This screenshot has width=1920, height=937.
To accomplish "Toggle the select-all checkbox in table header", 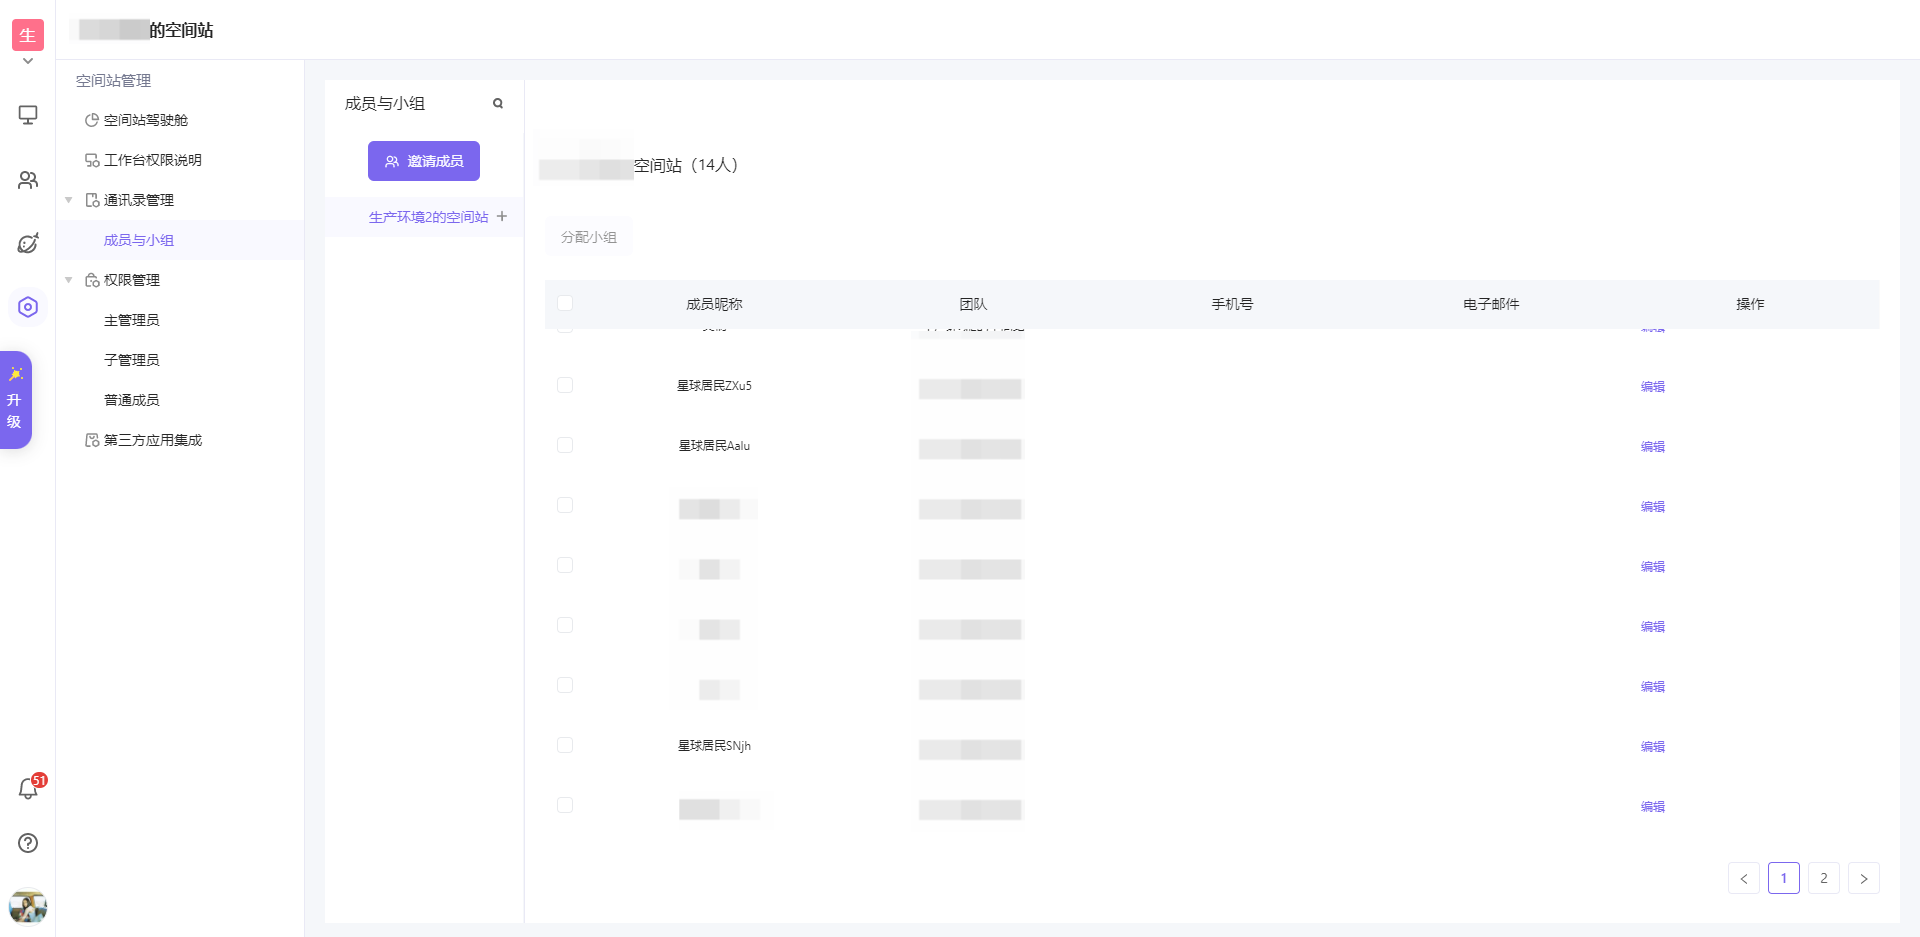I will 565,303.
